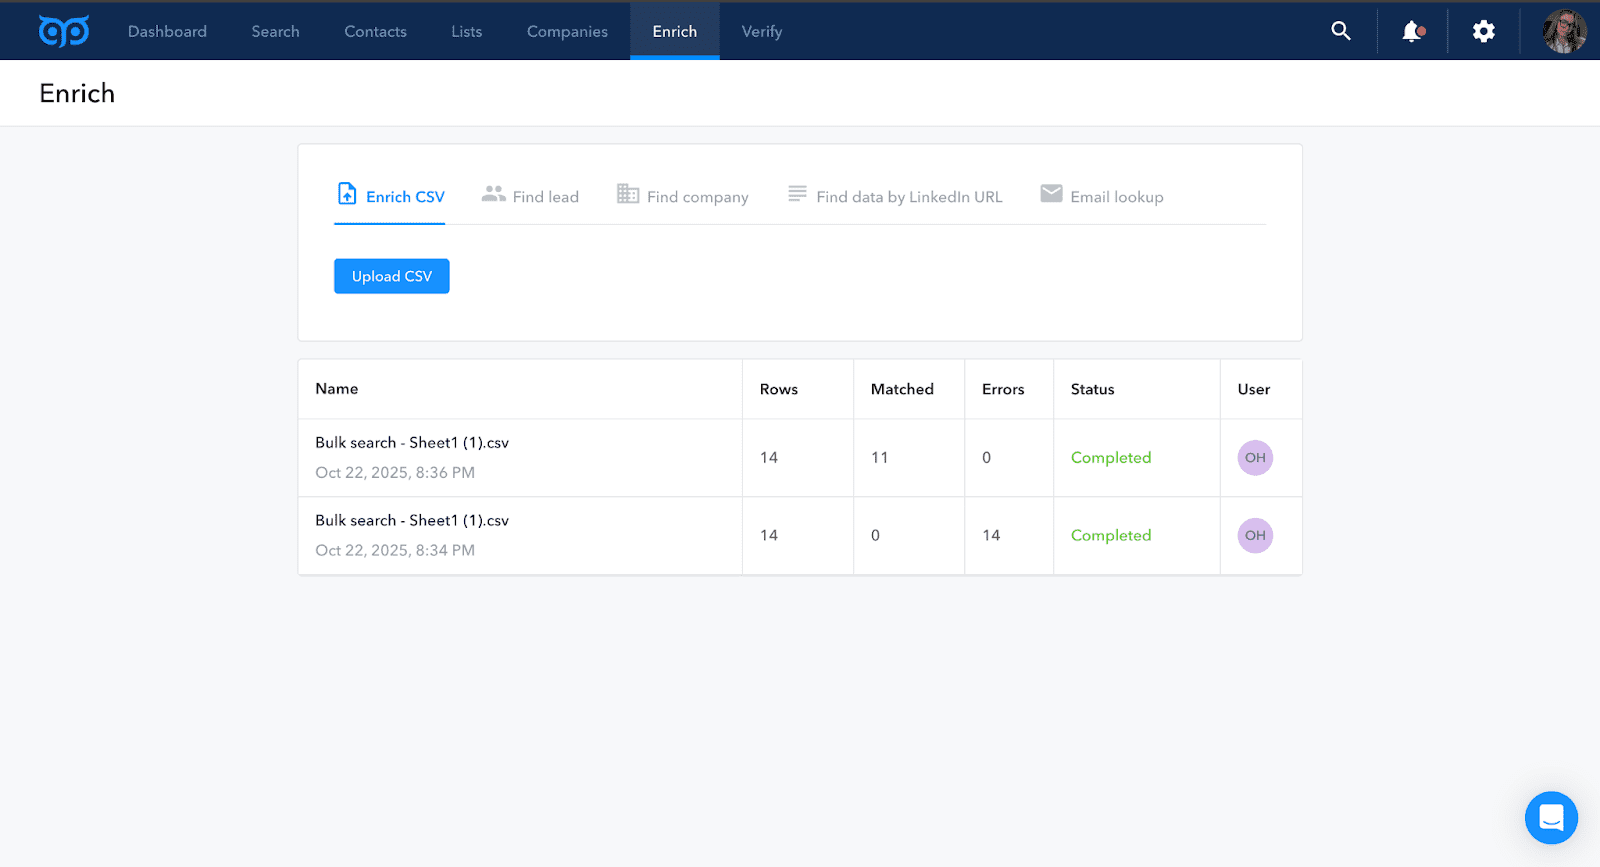Open the notifications bell

tap(1412, 31)
